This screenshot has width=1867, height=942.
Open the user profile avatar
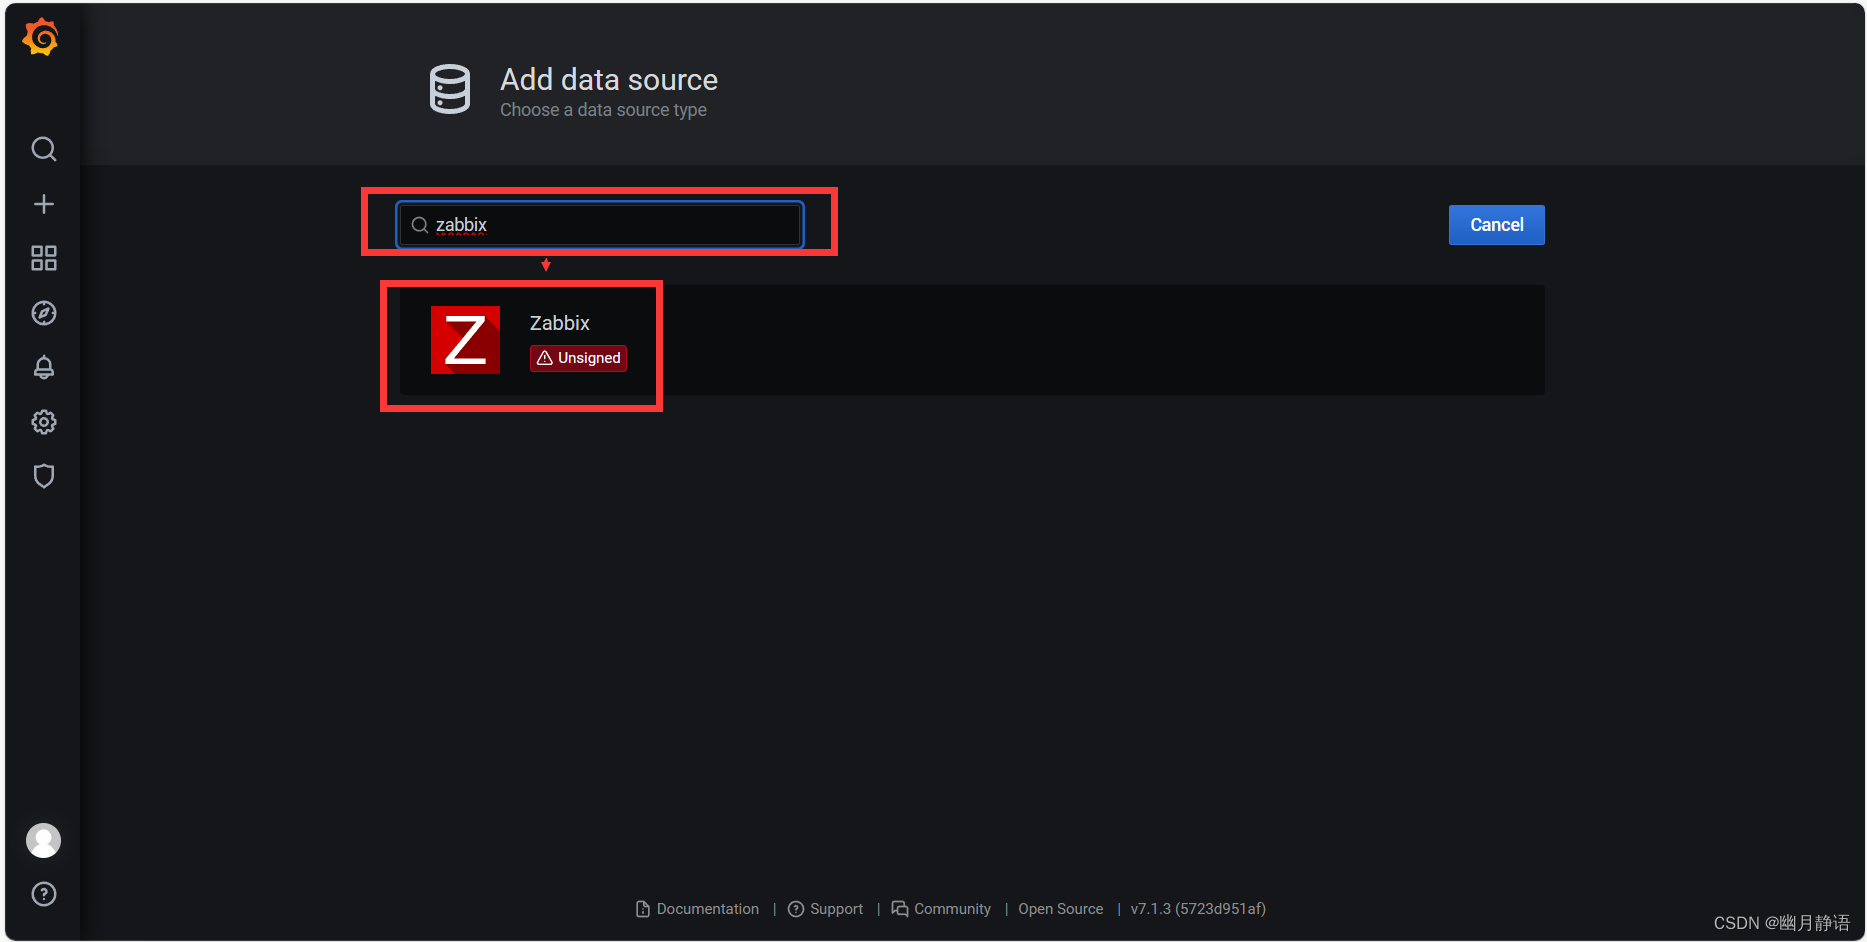coord(43,840)
